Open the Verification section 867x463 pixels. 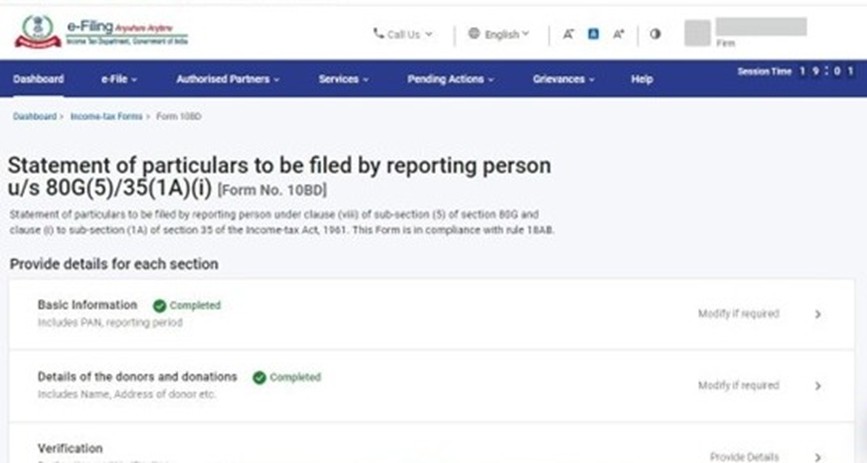431,443
